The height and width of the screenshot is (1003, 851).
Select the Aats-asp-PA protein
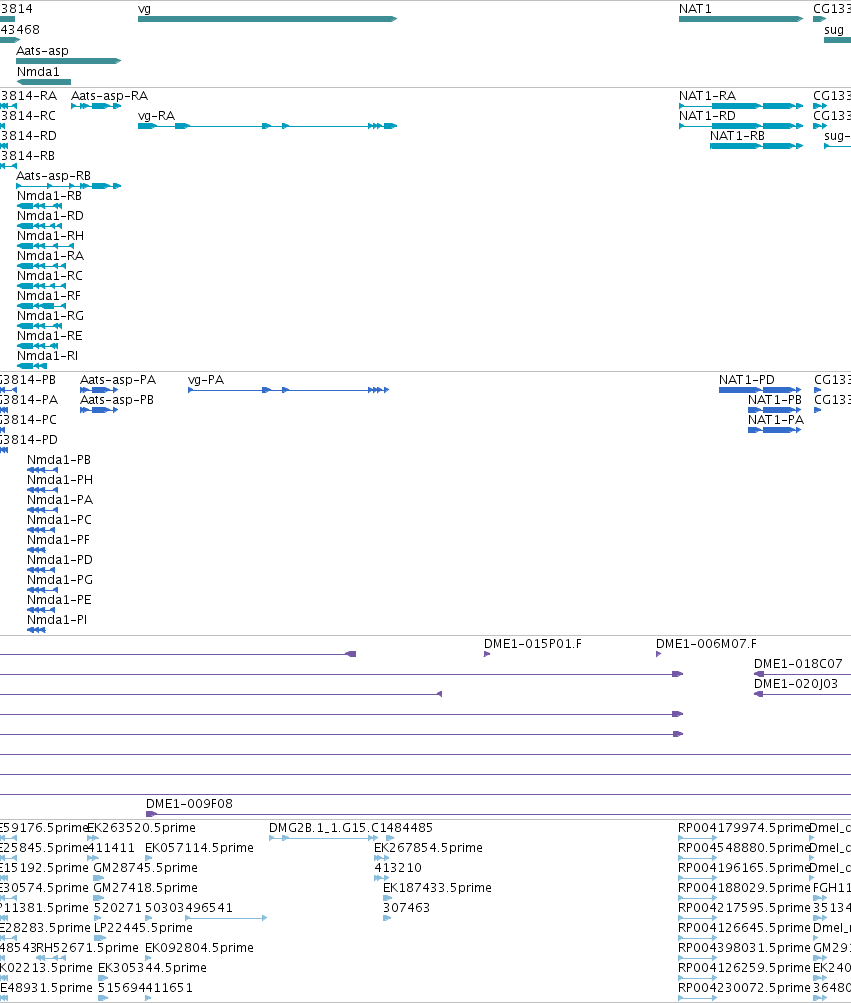click(99, 390)
